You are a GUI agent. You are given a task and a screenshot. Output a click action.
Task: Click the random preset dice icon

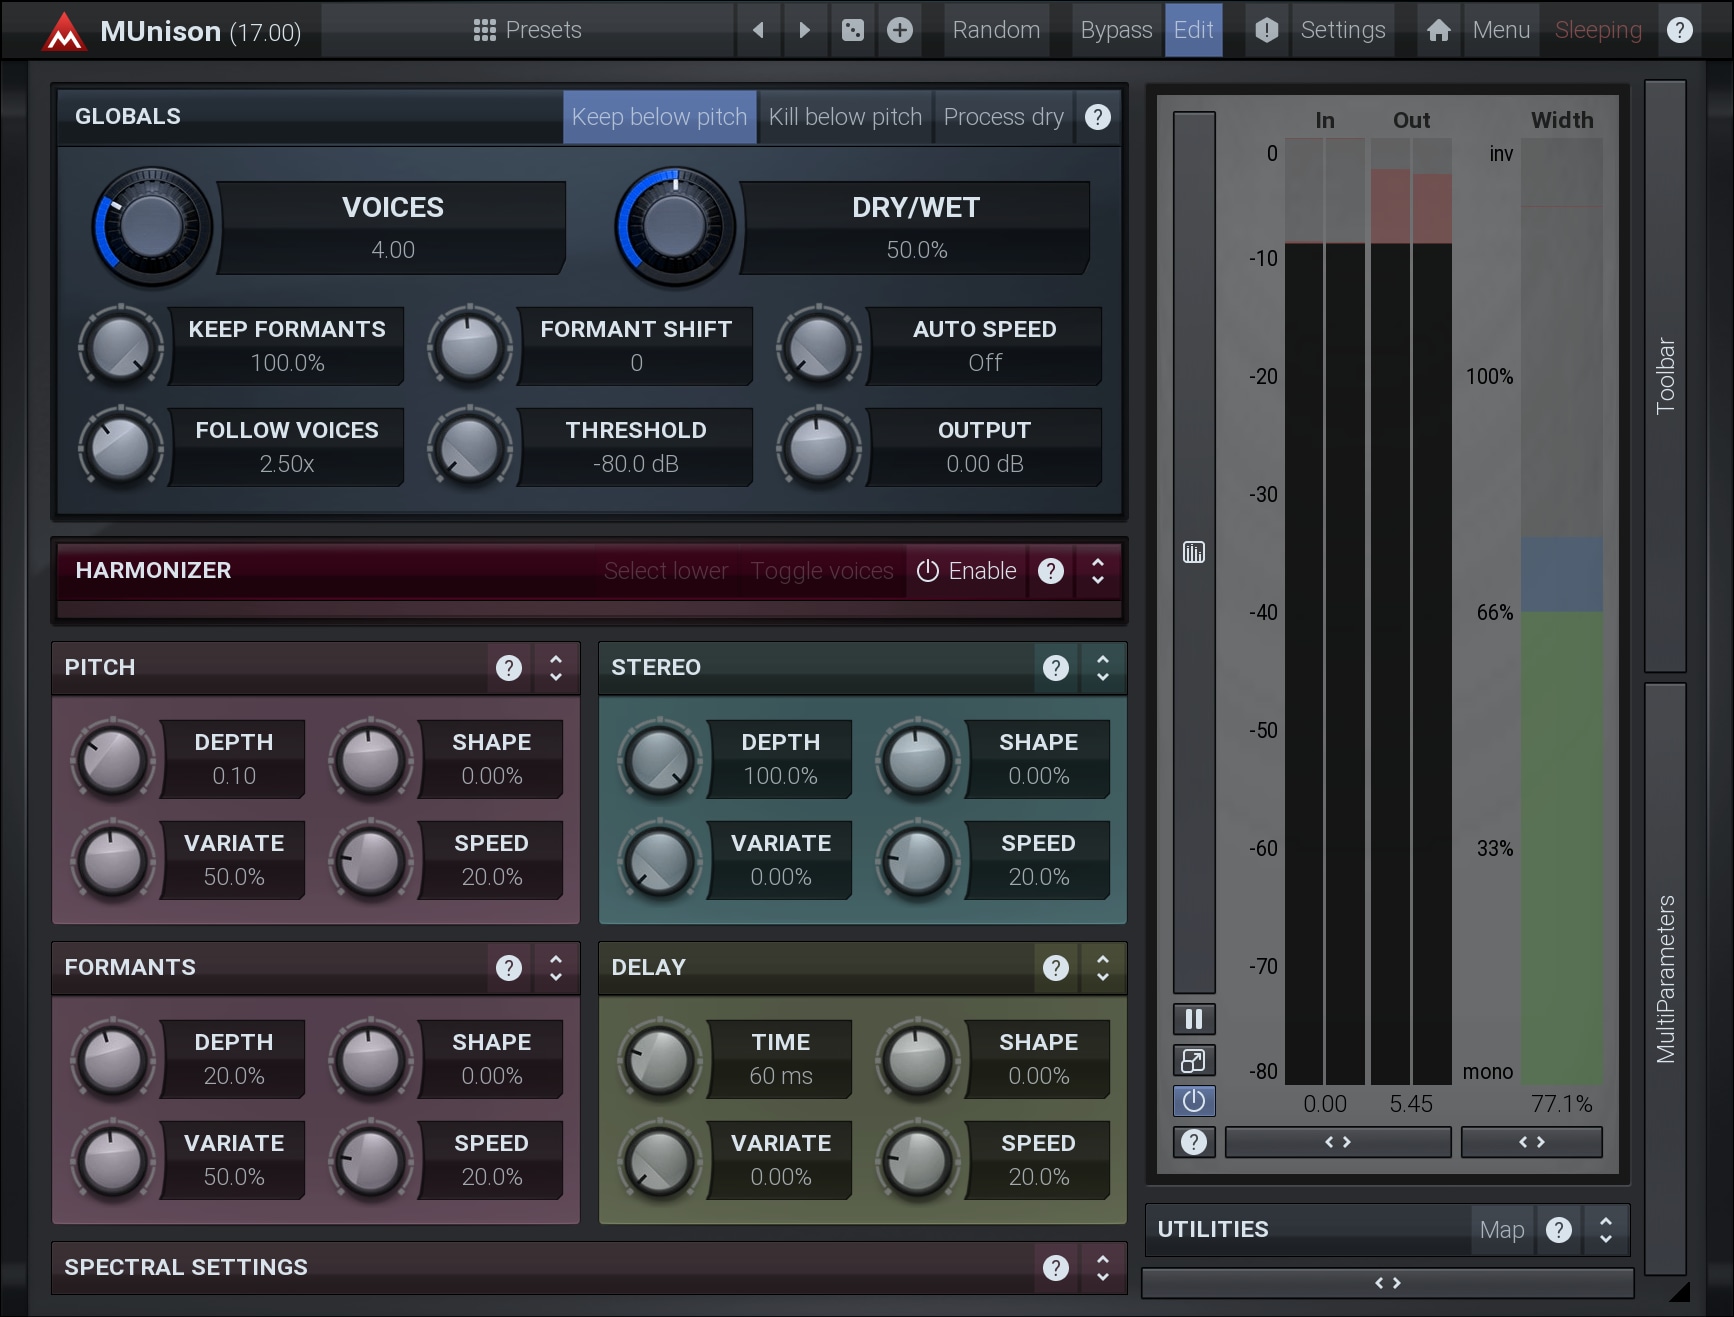(852, 30)
